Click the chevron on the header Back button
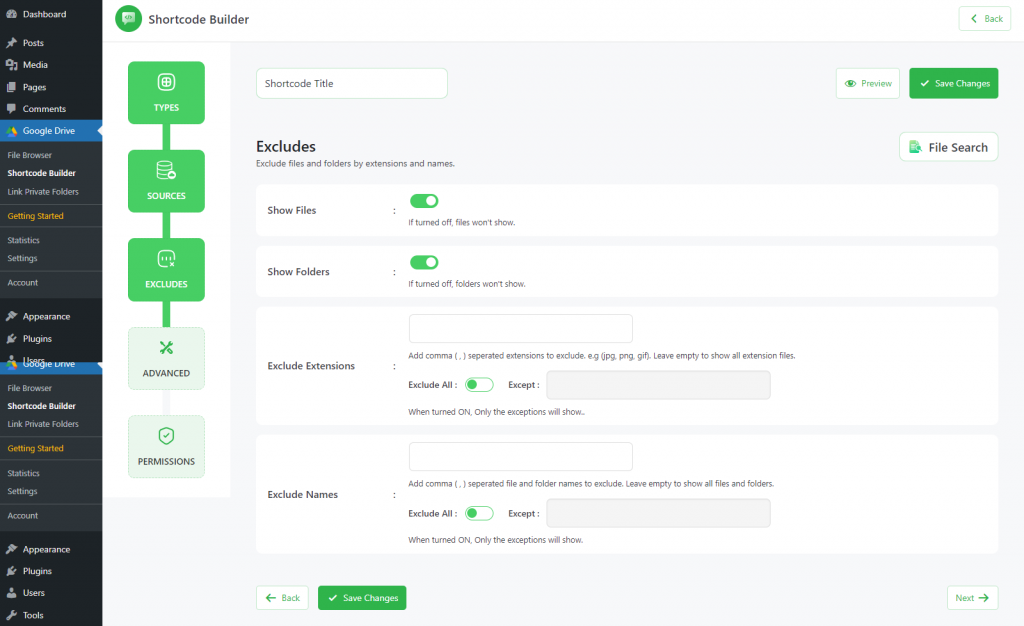The height and width of the screenshot is (626, 1024). point(974,19)
